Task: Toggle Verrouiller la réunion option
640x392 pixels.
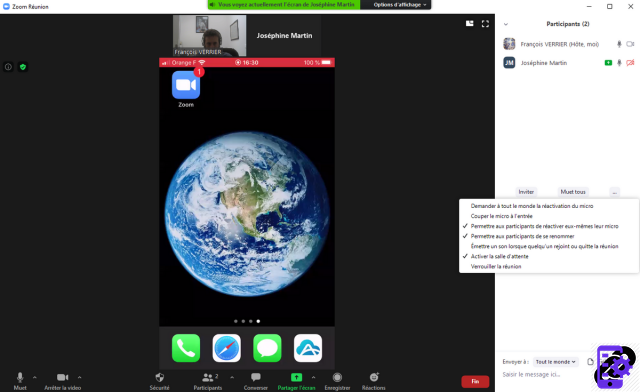Action: (496, 267)
